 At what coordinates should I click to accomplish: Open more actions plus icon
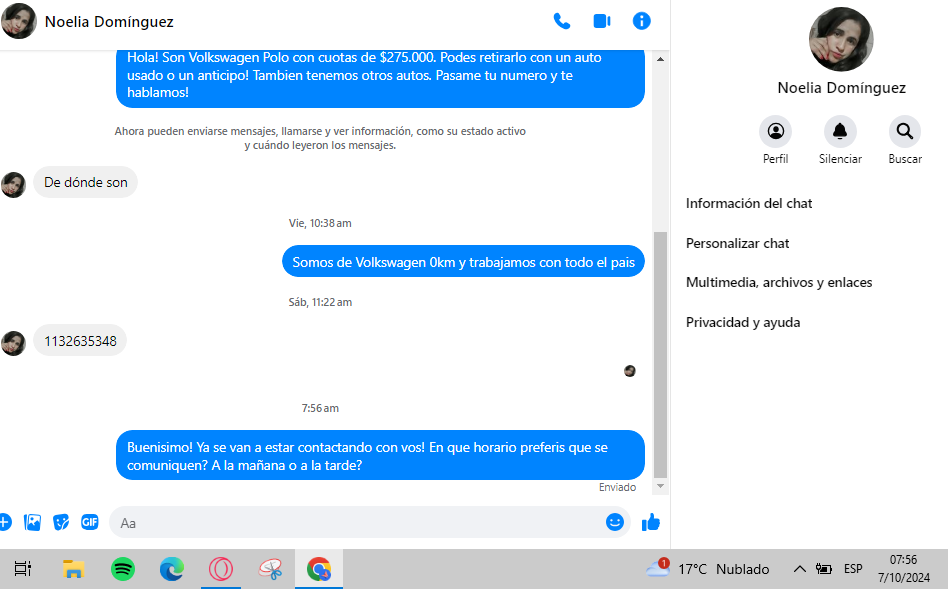click(x=5, y=522)
